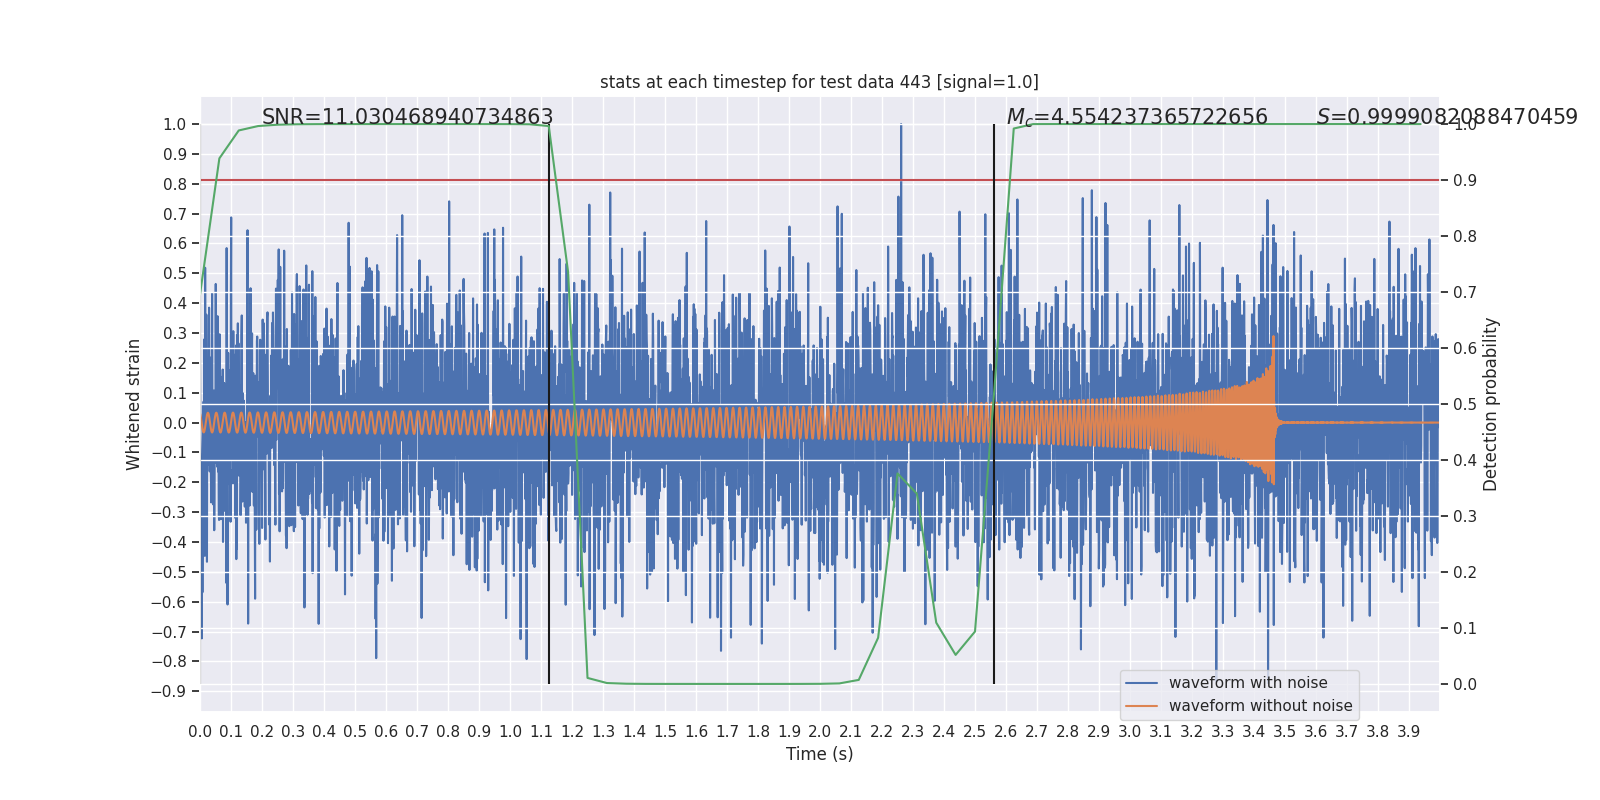Click left y-axis tick label 0.5

tap(175, 274)
